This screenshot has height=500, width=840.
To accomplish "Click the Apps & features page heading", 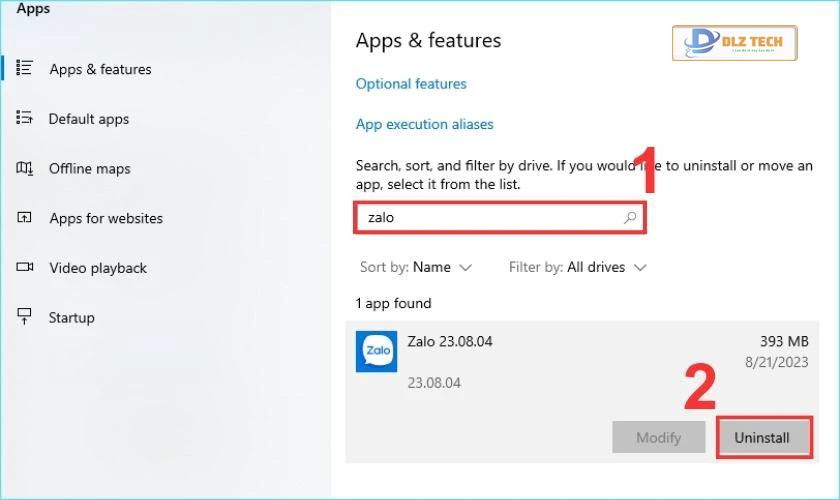I will (x=429, y=40).
